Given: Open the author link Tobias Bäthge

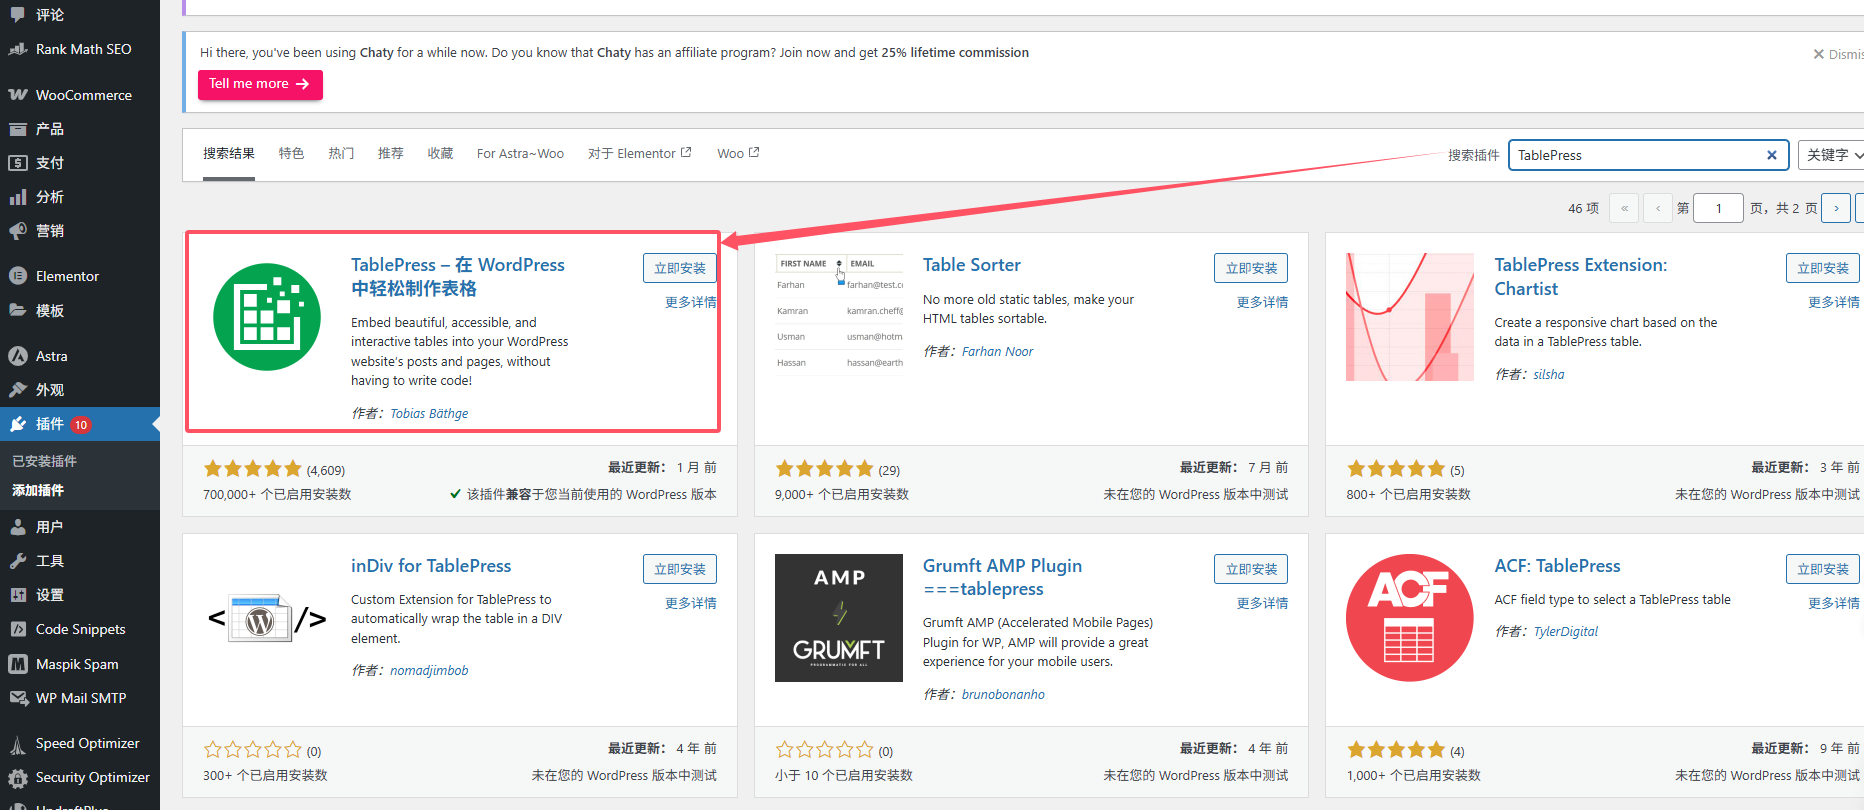Looking at the screenshot, I should (429, 413).
